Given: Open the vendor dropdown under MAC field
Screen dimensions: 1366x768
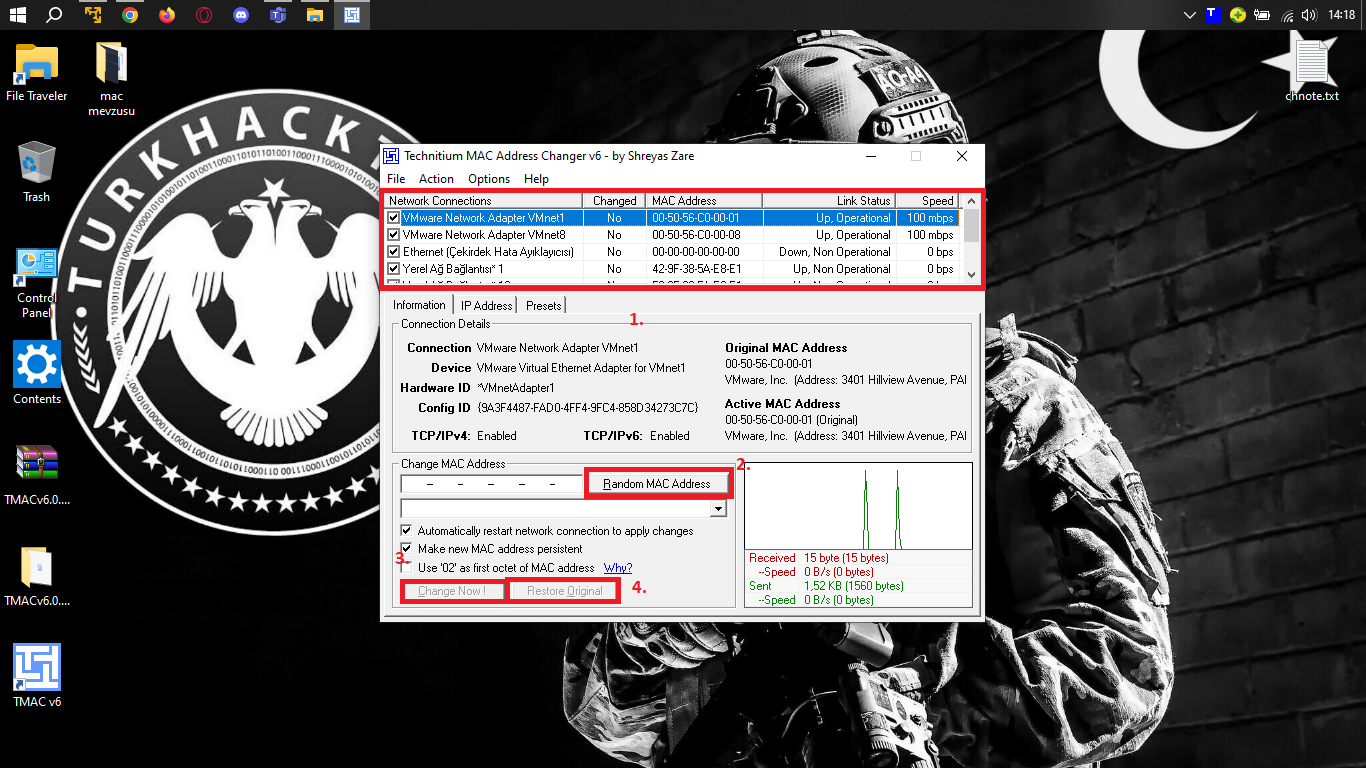Looking at the screenshot, I should pyautogui.click(x=717, y=509).
